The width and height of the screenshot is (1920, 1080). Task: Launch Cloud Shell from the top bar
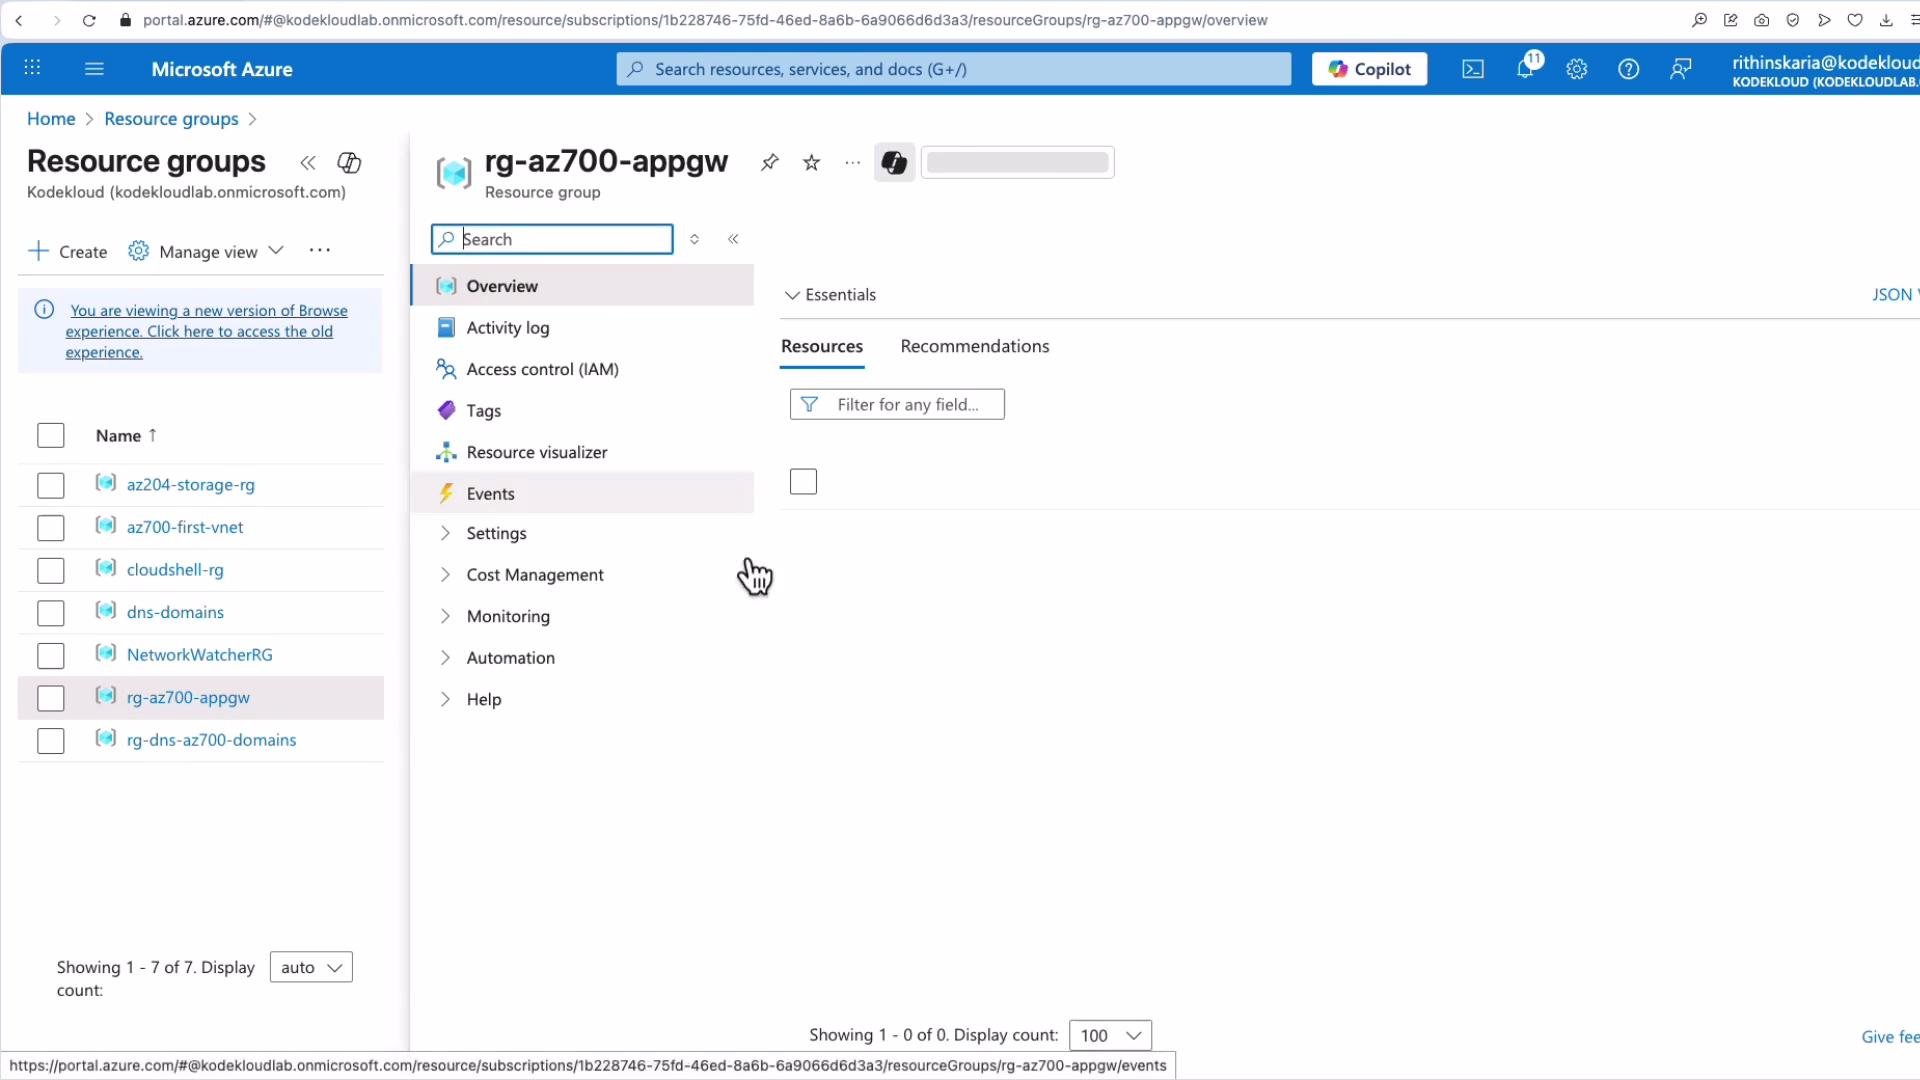click(x=1473, y=69)
